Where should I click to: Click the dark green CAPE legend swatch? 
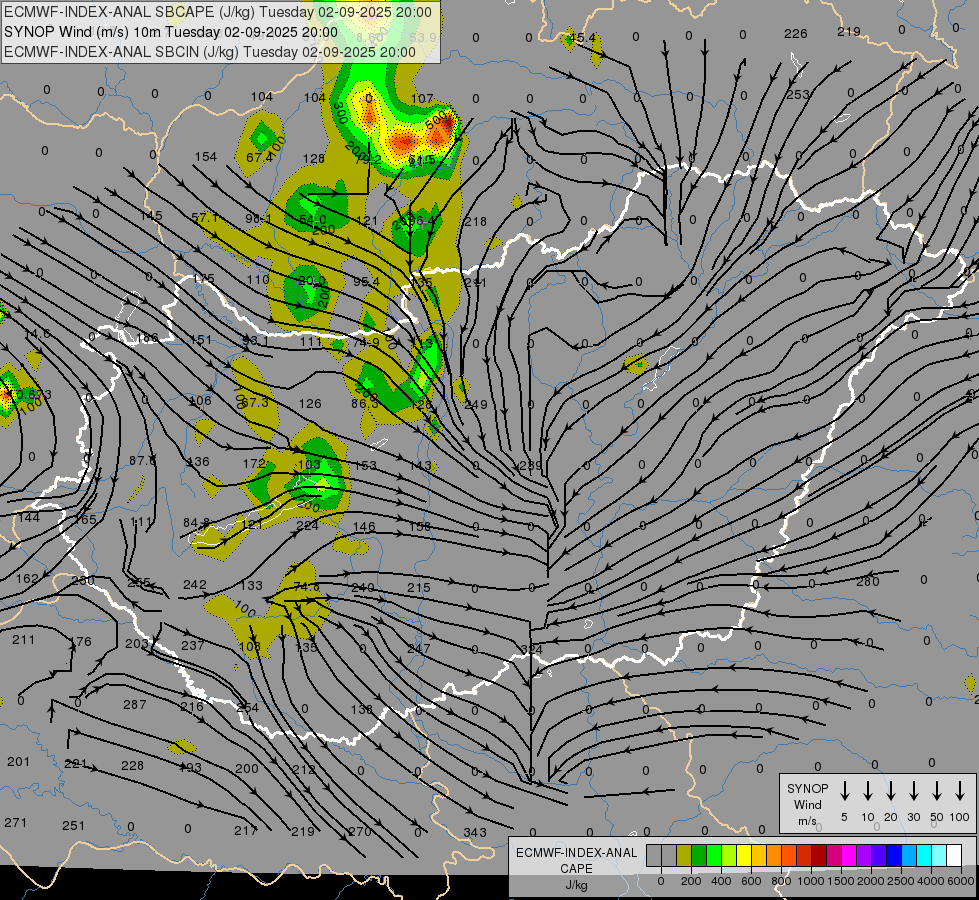[x=699, y=856]
